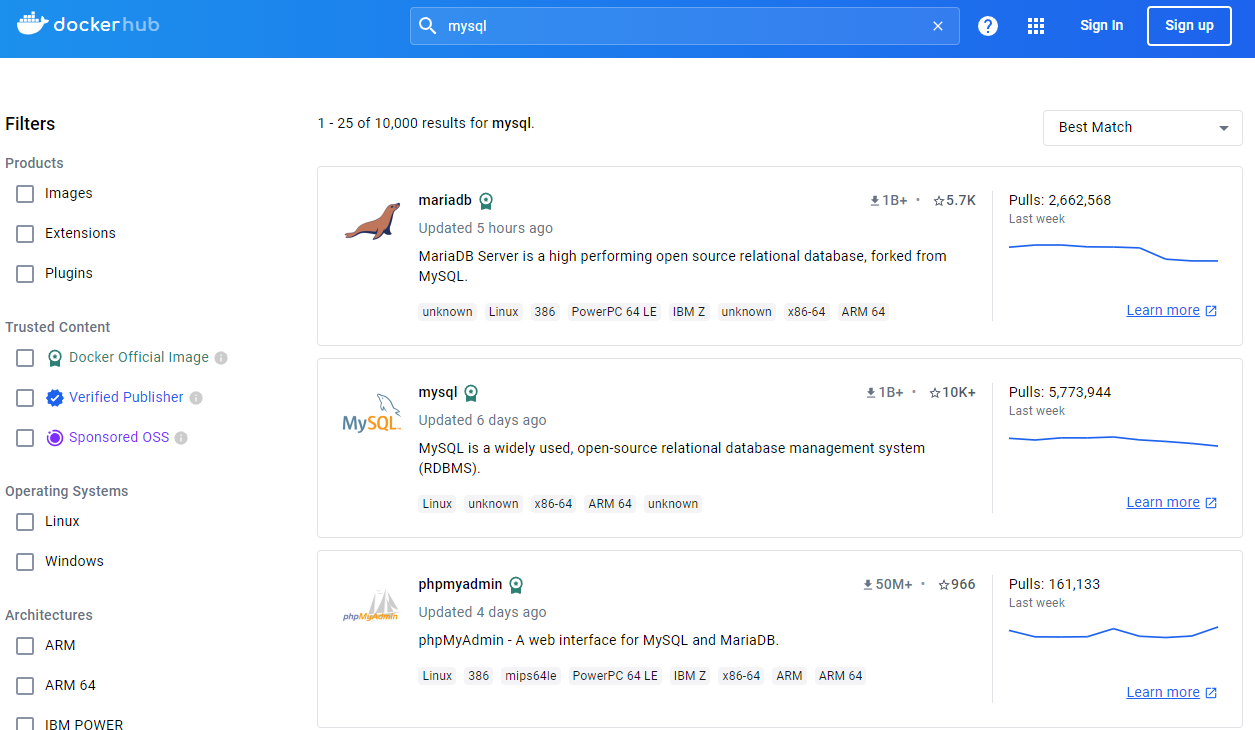
Task: Click info icon beside Verified Publisher
Action: point(196,398)
